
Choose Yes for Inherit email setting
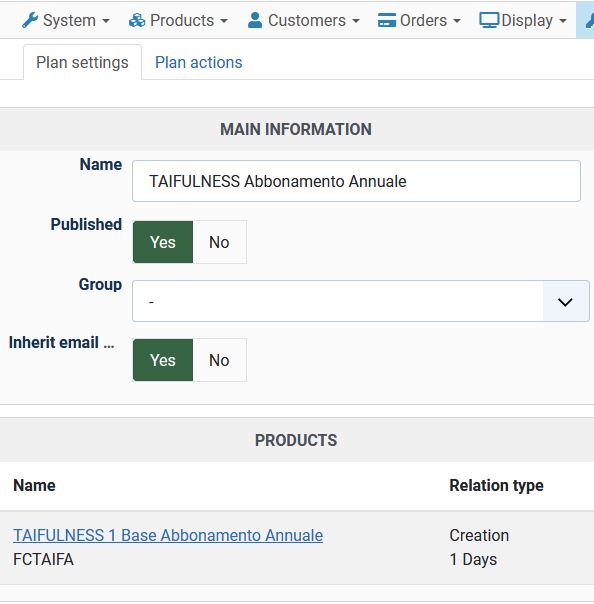coord(163,360)
